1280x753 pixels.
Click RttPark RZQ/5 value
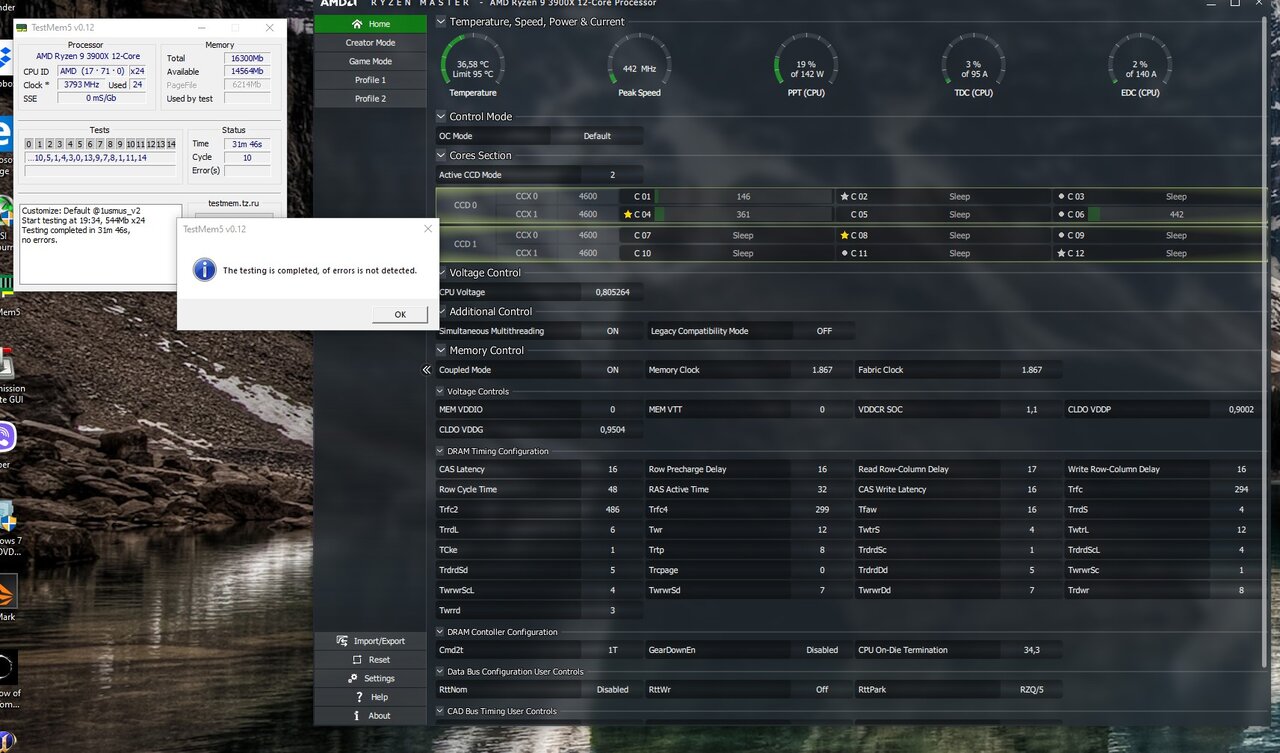click(x=1032, y=690)
